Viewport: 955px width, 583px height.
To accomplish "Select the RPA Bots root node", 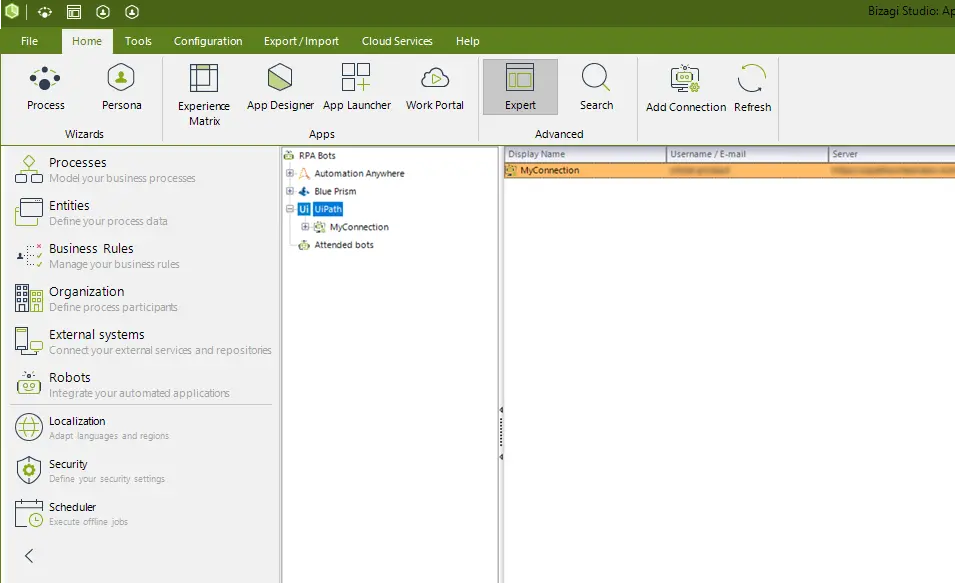I will (x=317, y=155).
